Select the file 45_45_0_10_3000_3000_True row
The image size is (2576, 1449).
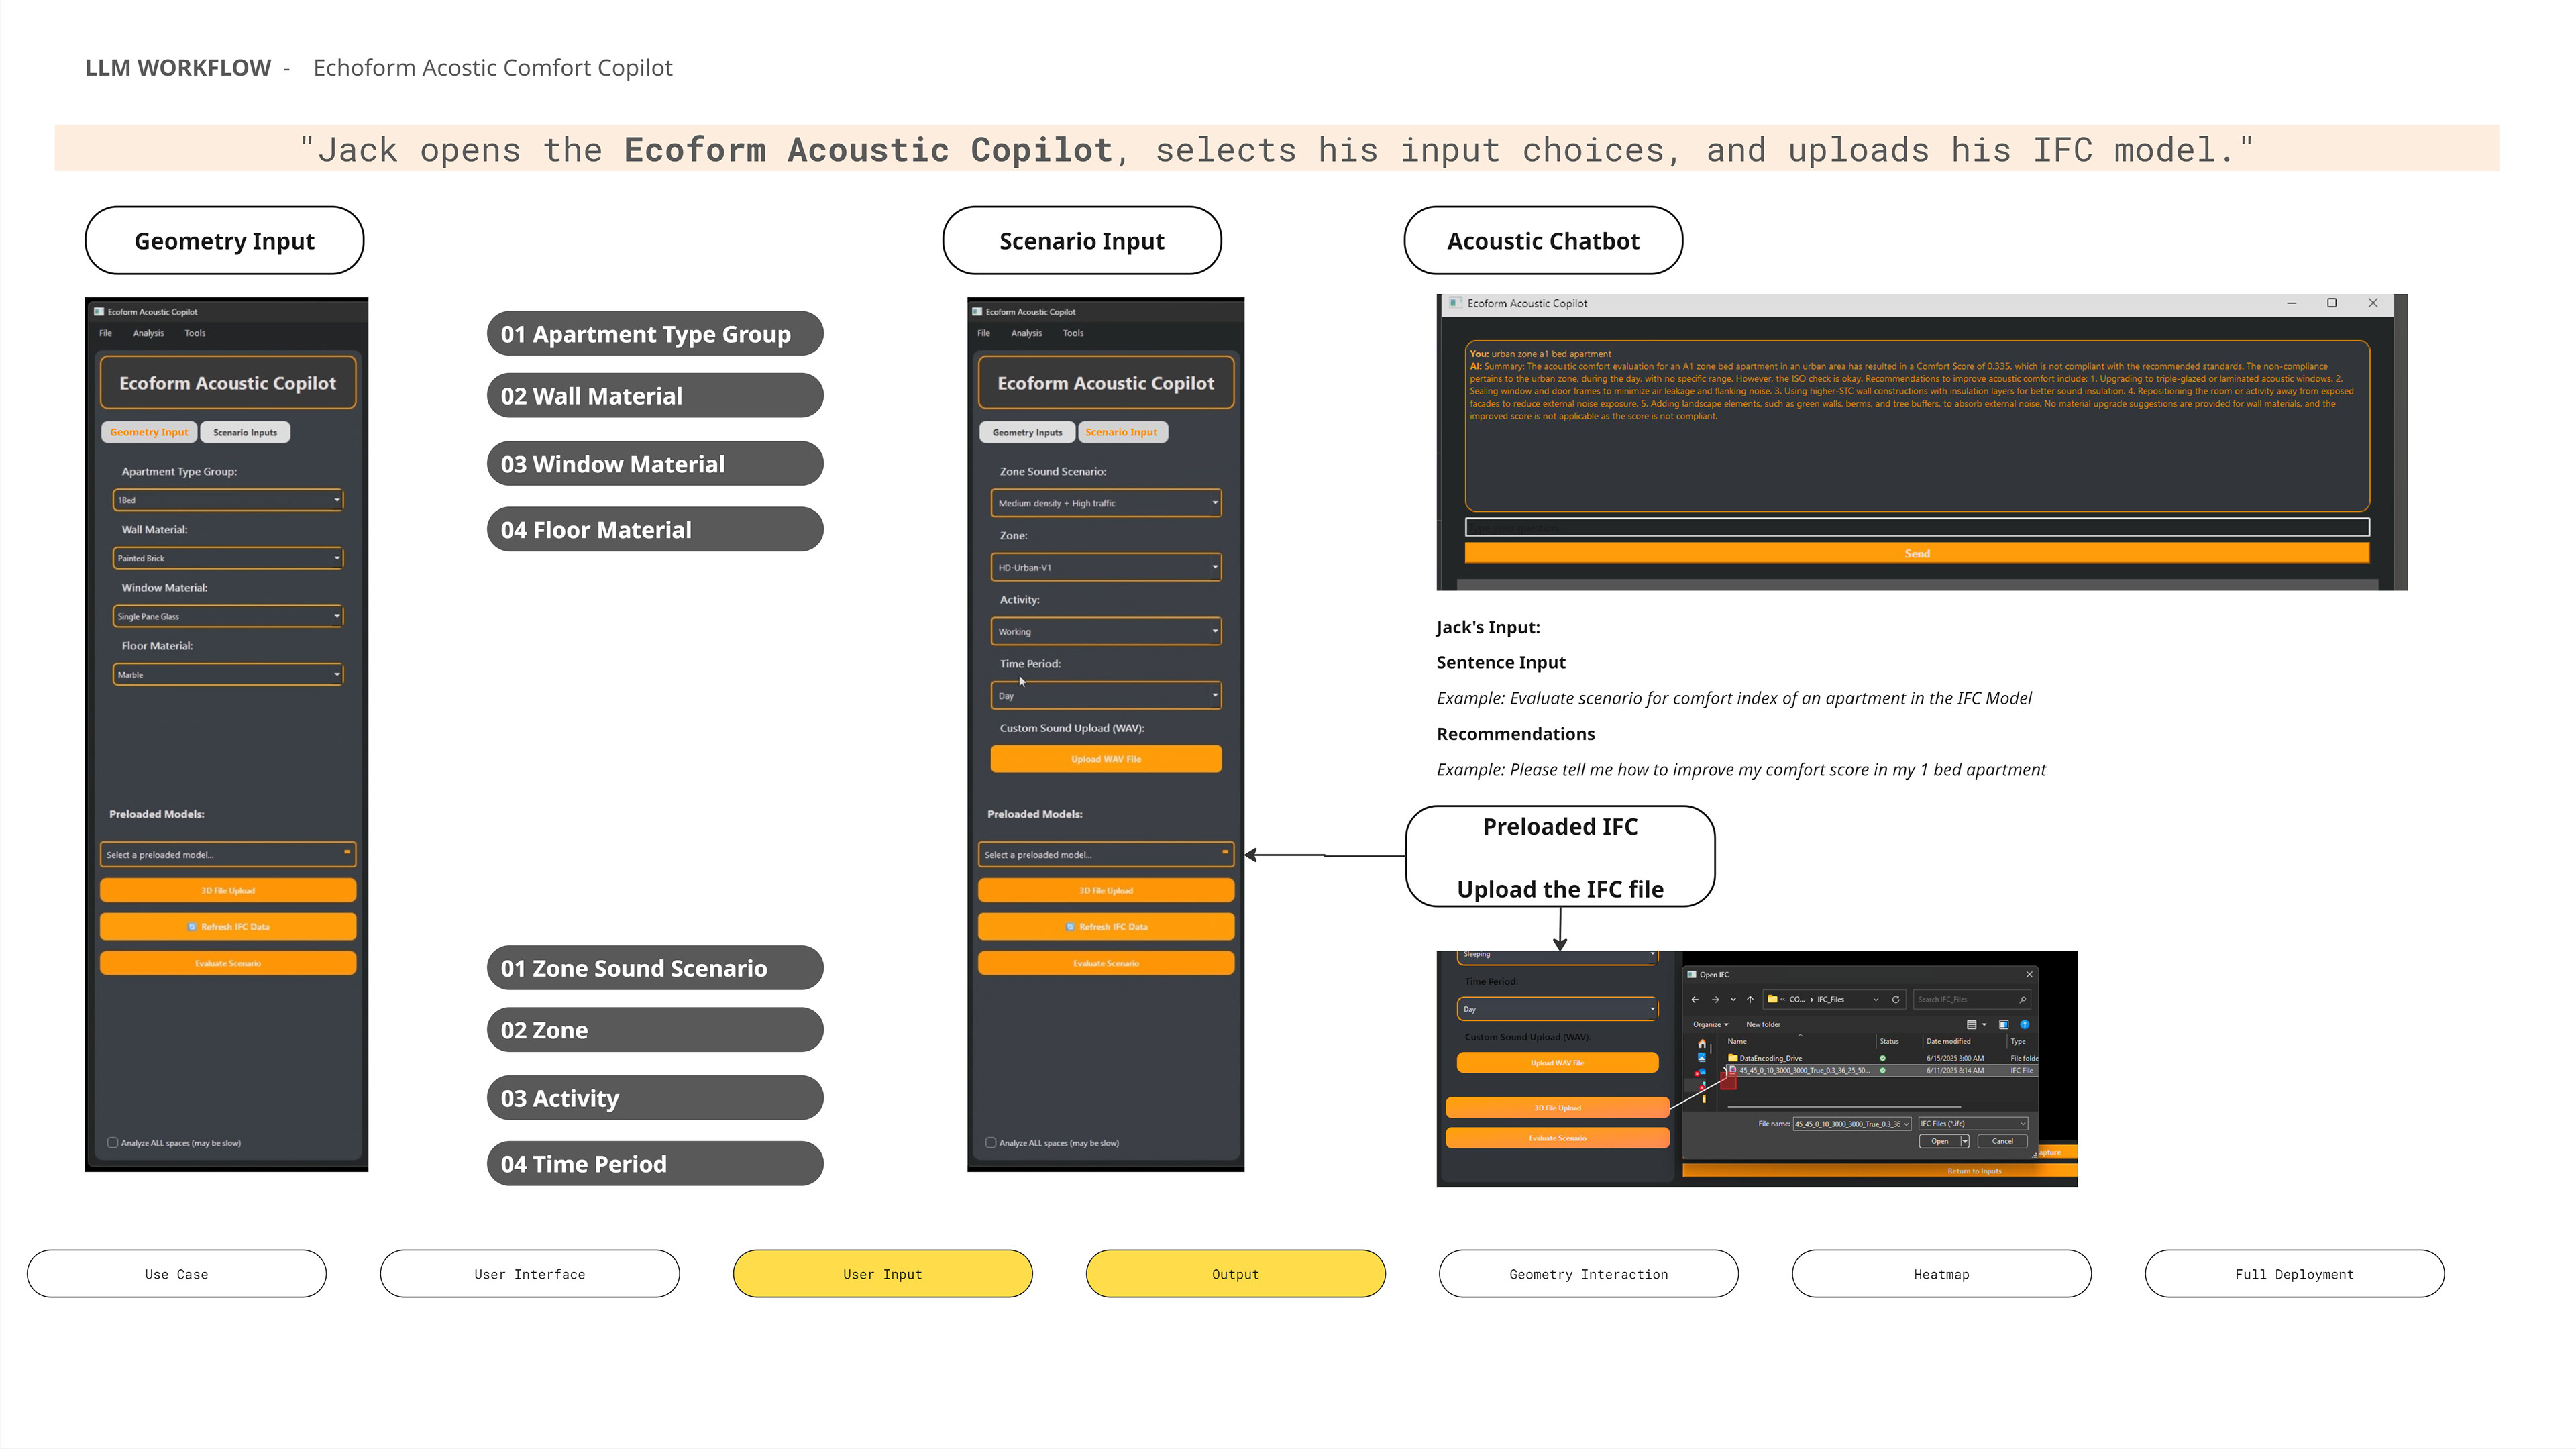pos(1883,1070)
